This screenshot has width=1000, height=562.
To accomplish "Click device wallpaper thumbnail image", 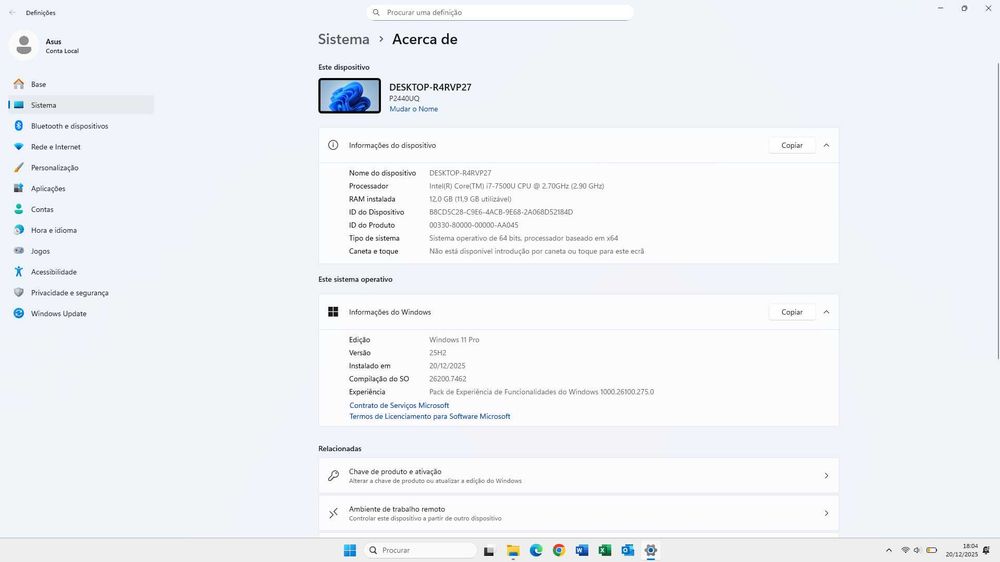I will 349,96.
